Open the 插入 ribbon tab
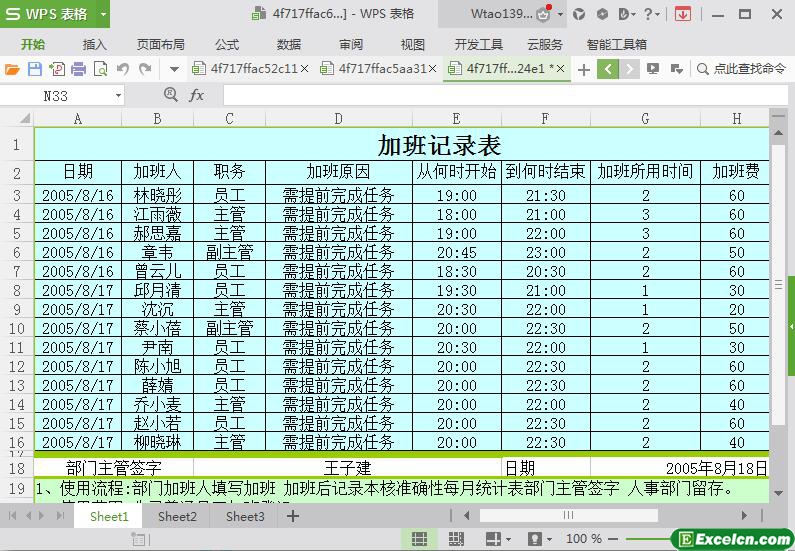Image resolution: width=795 pixels, height=551 pixels. 95,45
